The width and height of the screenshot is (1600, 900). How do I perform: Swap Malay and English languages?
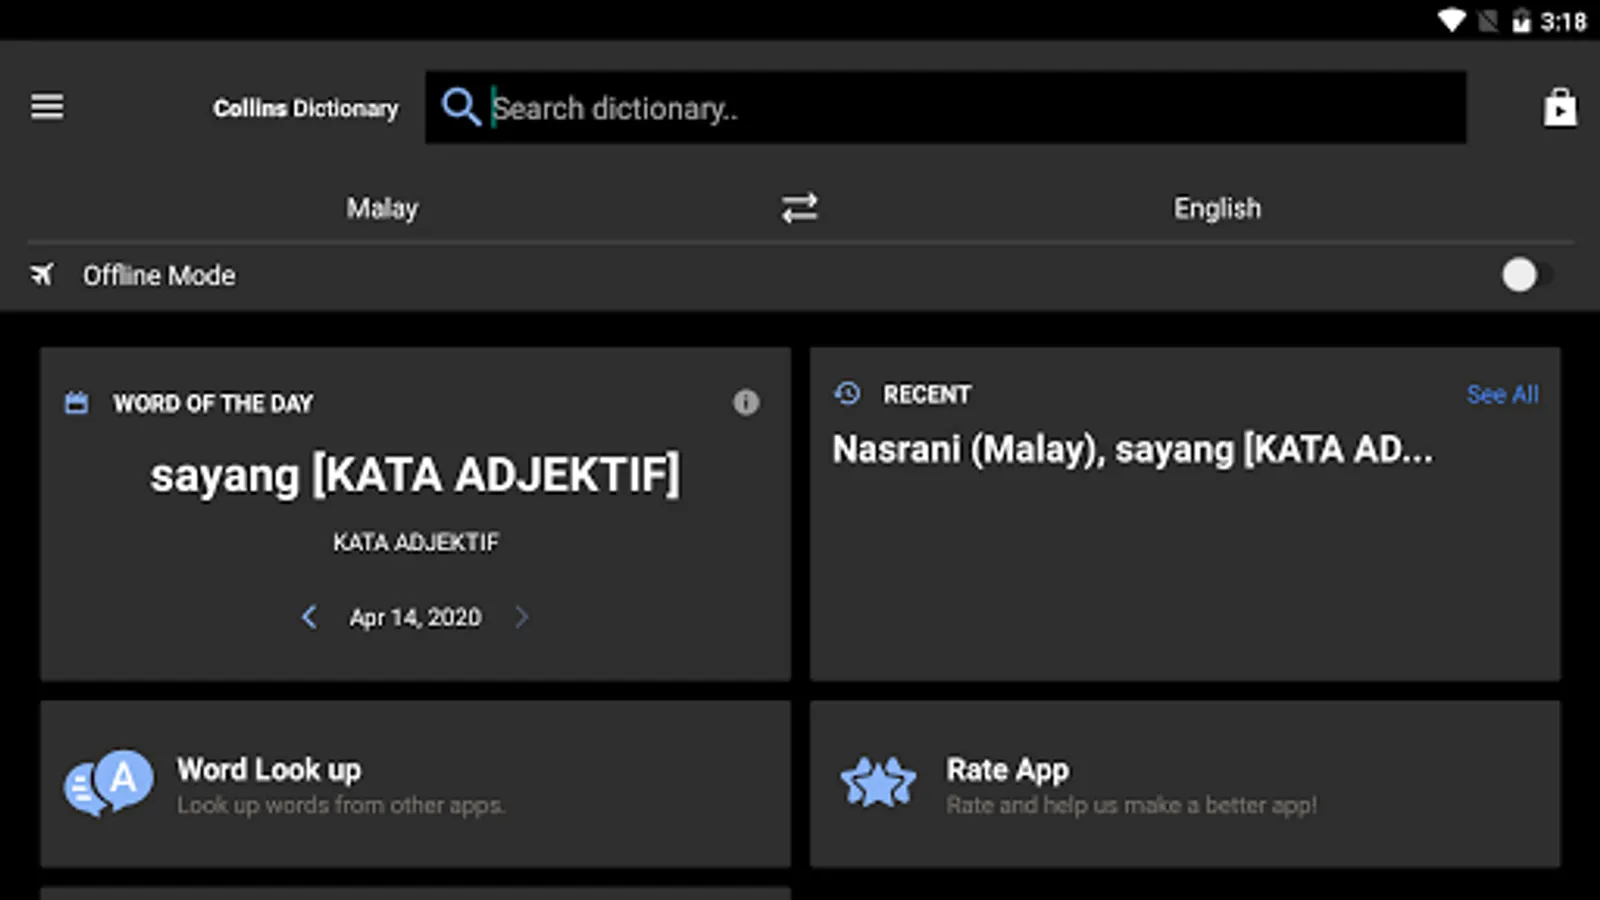[x=799, y=208]
